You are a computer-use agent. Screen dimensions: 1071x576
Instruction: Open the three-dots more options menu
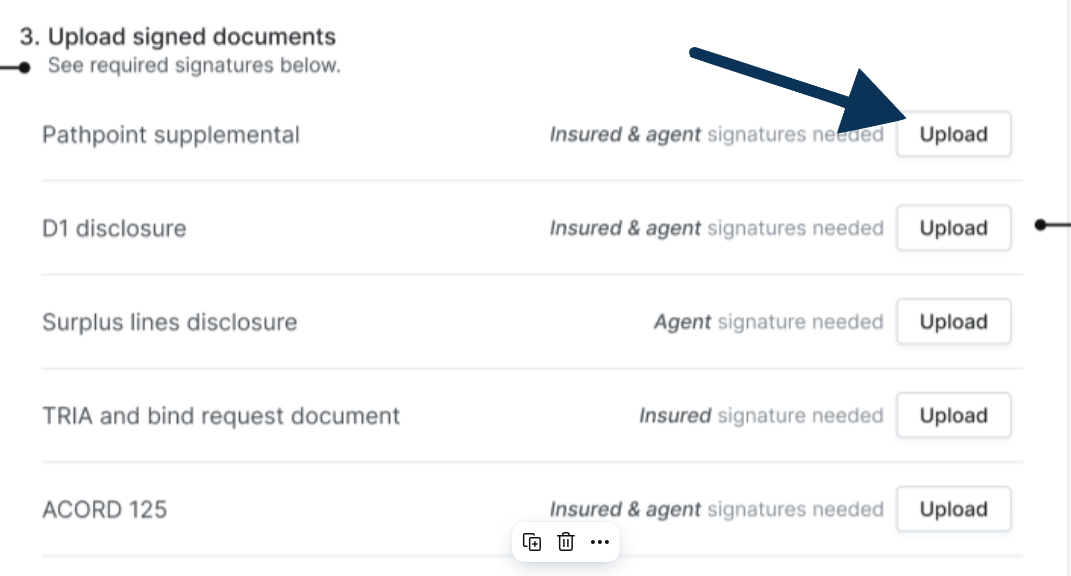(x=600, y=542)
